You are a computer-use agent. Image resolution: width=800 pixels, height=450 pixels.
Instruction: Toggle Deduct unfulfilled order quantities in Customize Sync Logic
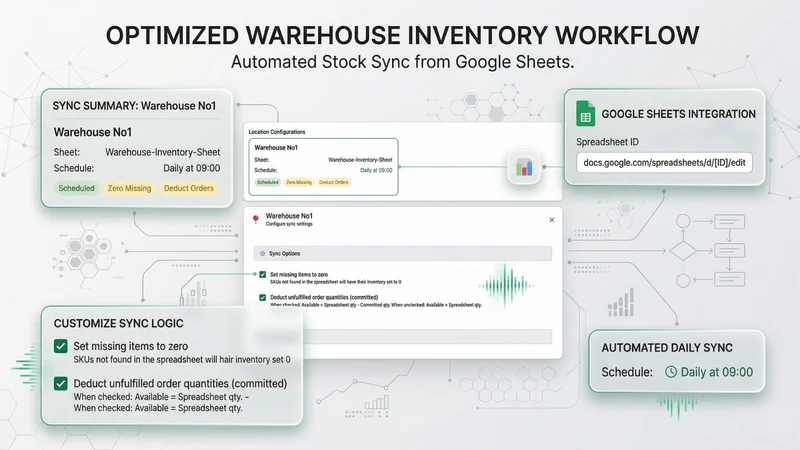61,384
